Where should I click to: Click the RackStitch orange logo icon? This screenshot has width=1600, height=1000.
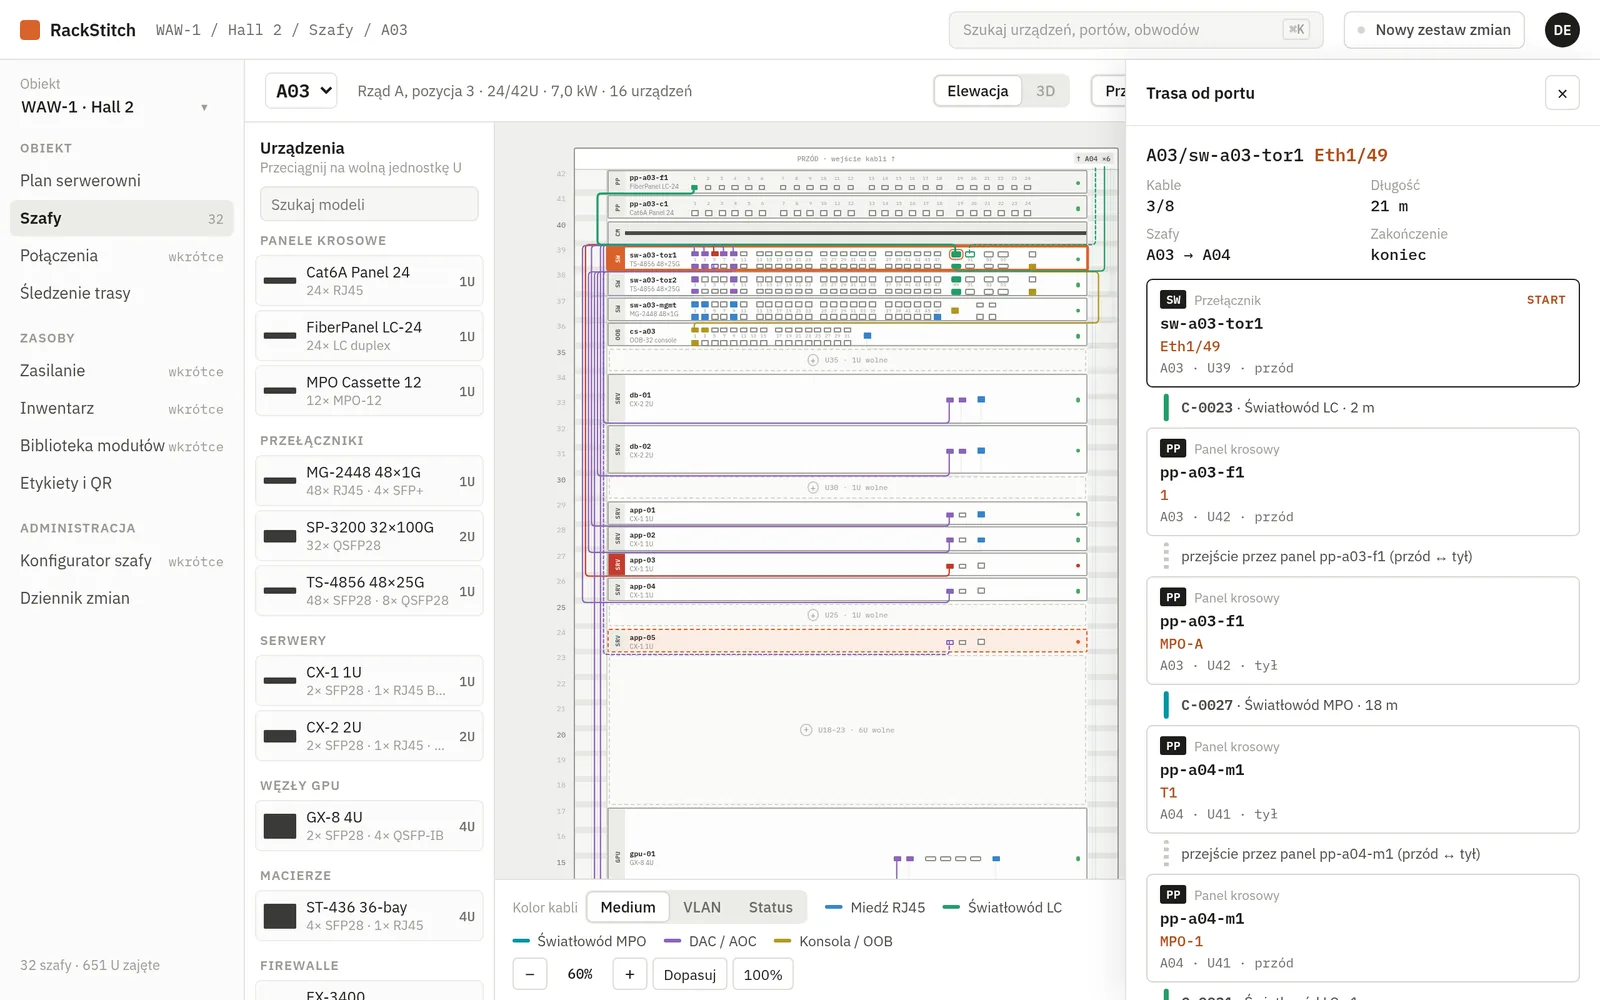30,30
